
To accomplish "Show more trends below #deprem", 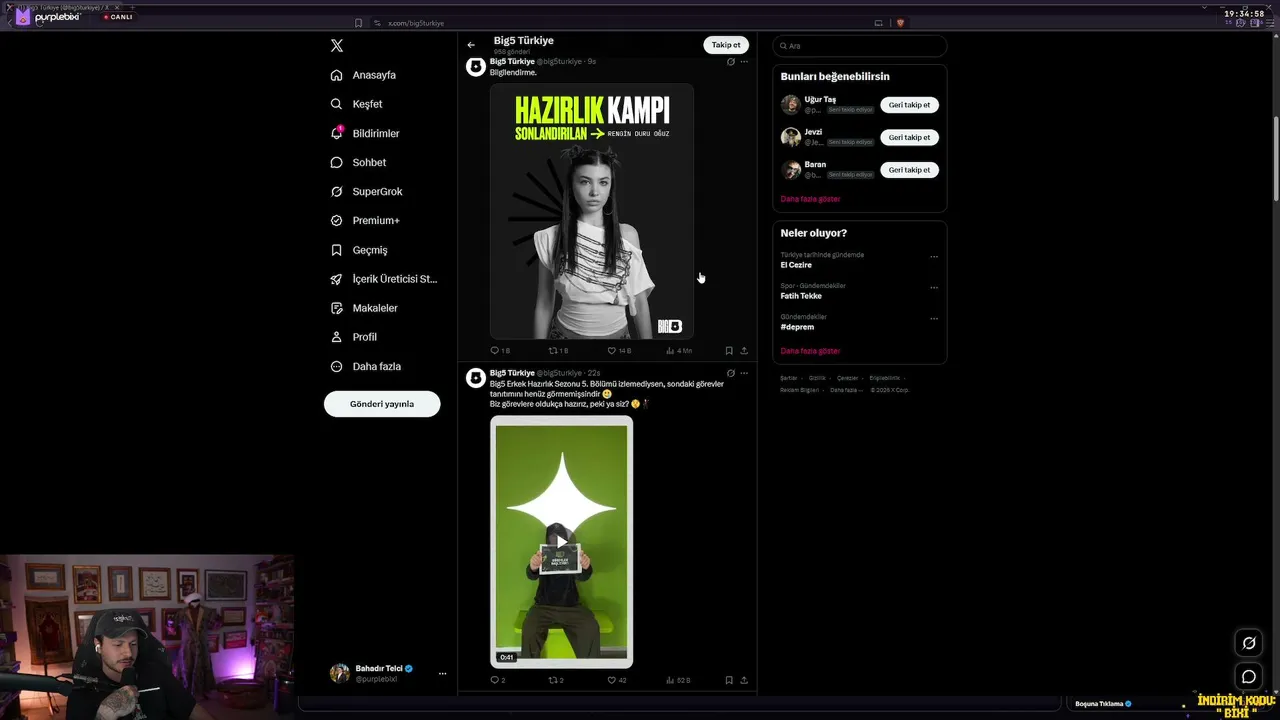I will tap(810, 351).
